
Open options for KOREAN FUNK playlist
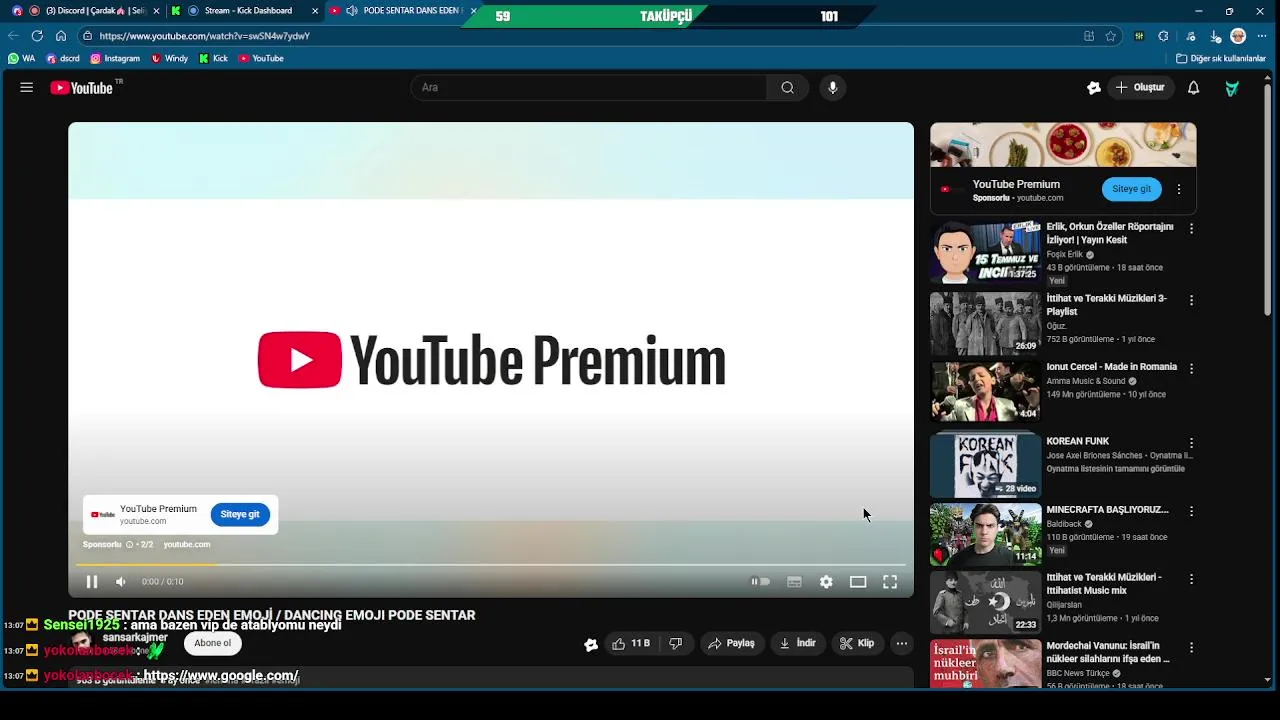click(x=1191, y=443)
